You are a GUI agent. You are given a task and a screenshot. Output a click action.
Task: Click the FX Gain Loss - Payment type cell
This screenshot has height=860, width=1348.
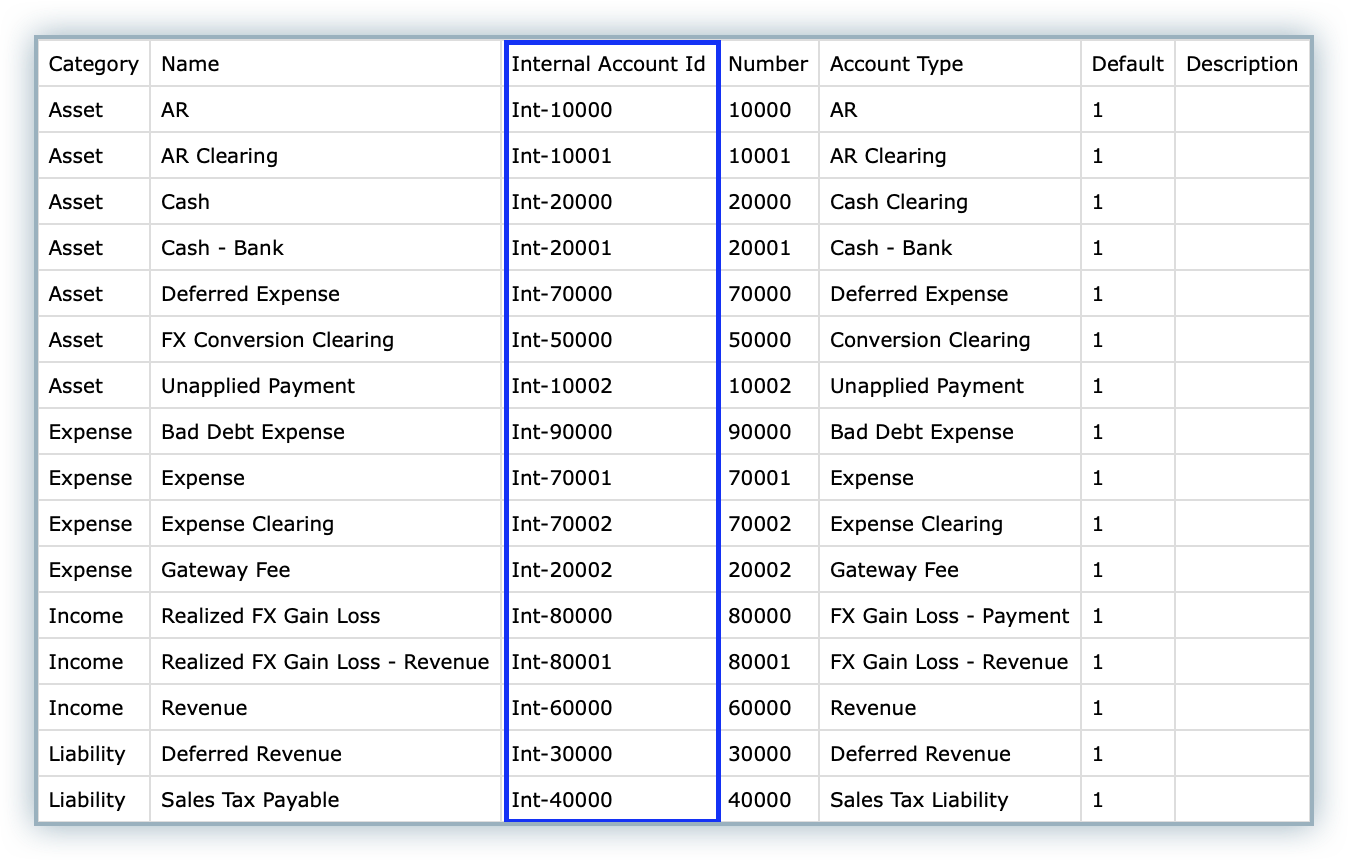[949, 616]
